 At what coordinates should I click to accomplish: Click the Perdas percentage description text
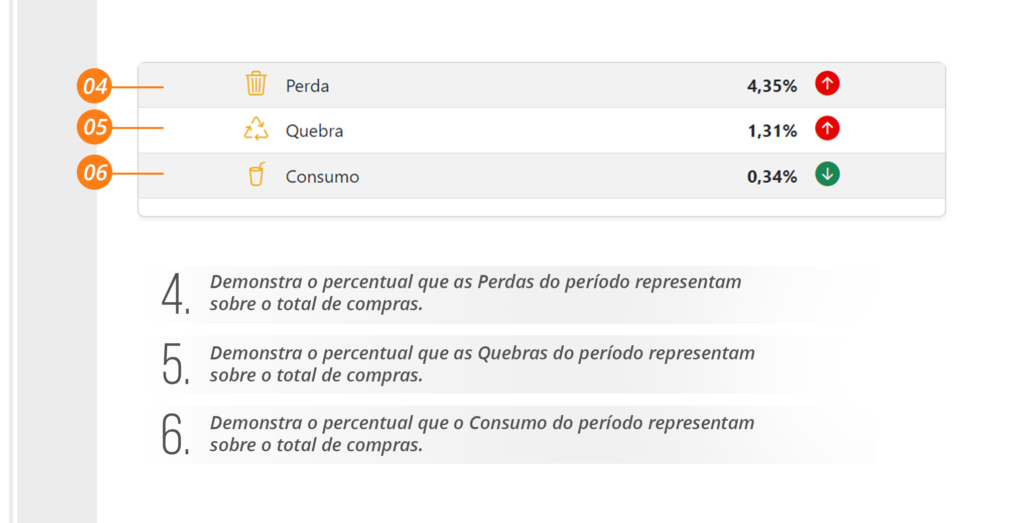(475, 293)
